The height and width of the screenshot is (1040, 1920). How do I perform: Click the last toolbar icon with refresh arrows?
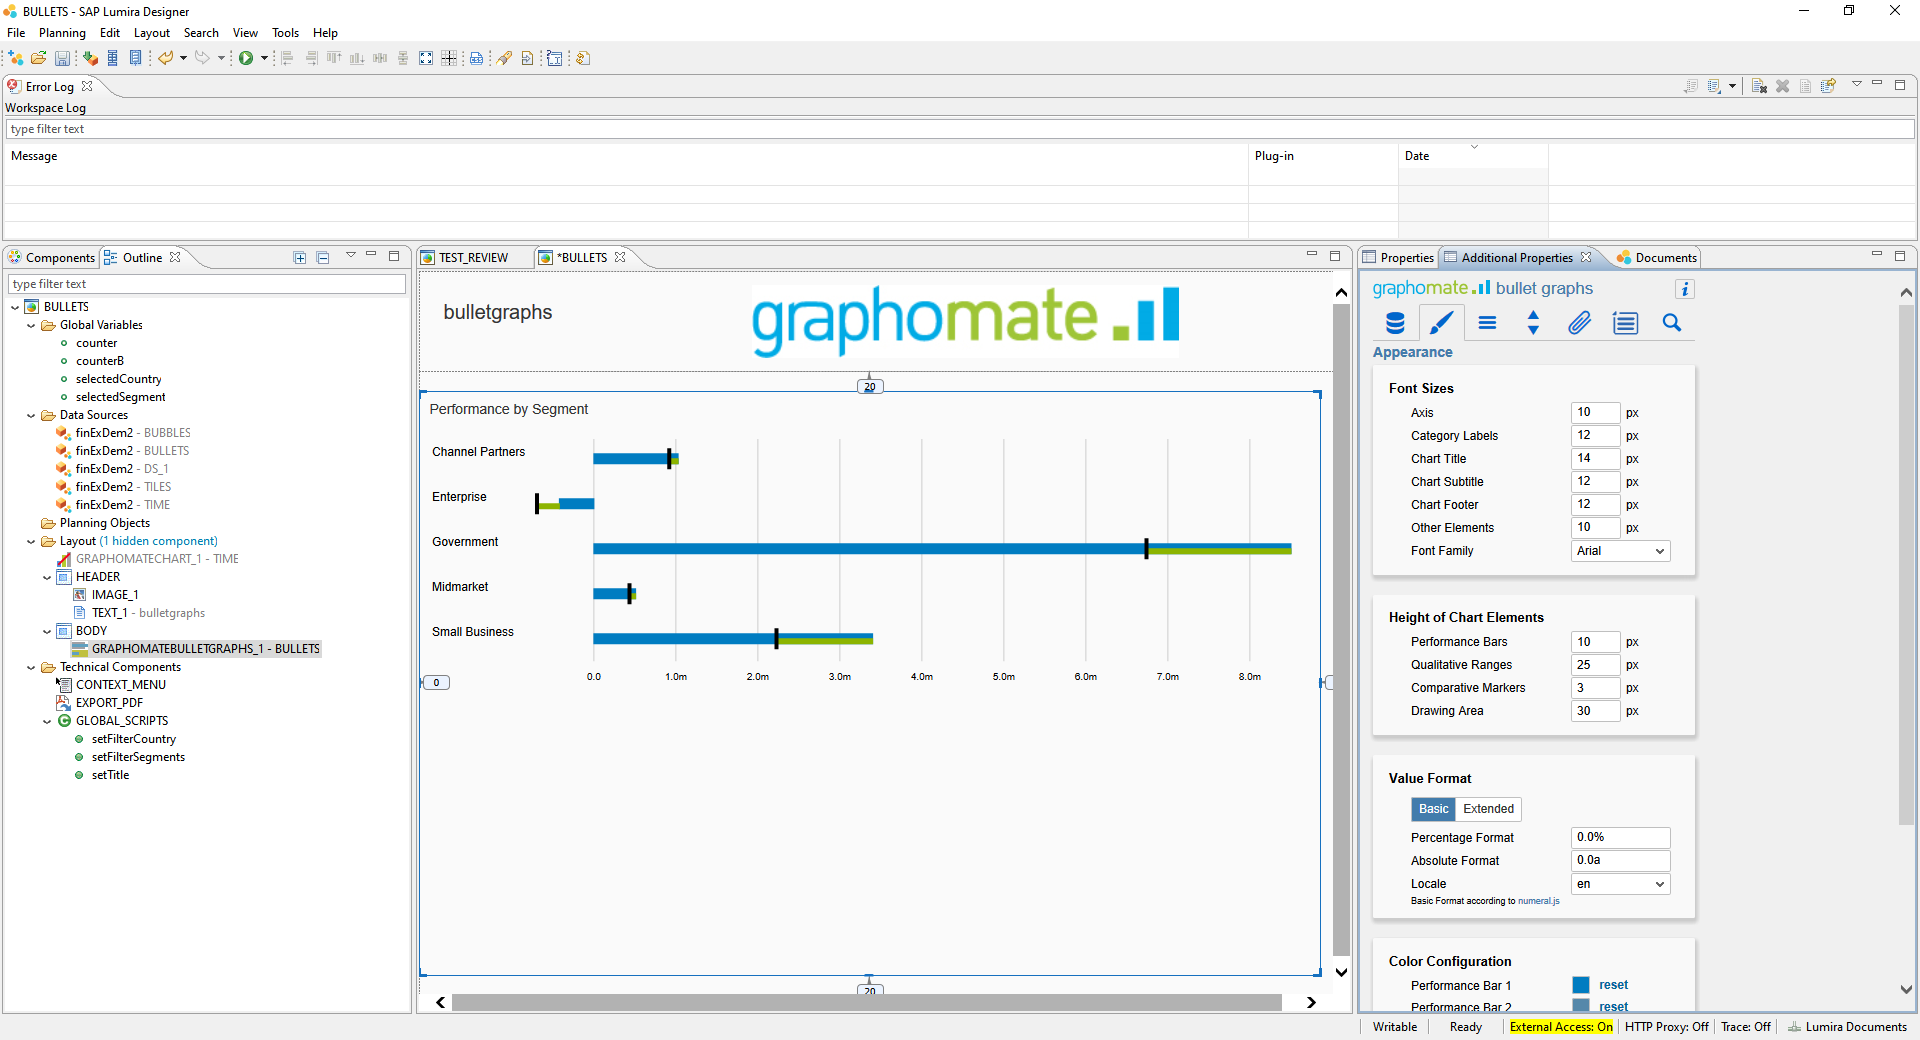tap(583, 58)
